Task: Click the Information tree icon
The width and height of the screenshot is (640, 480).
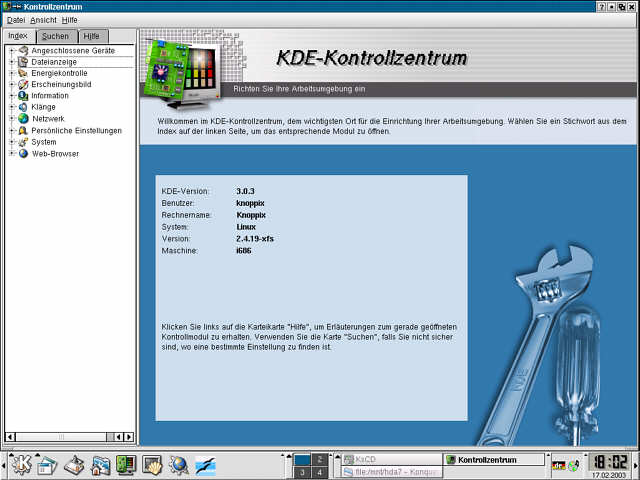Action: click(x=23, y=96)
